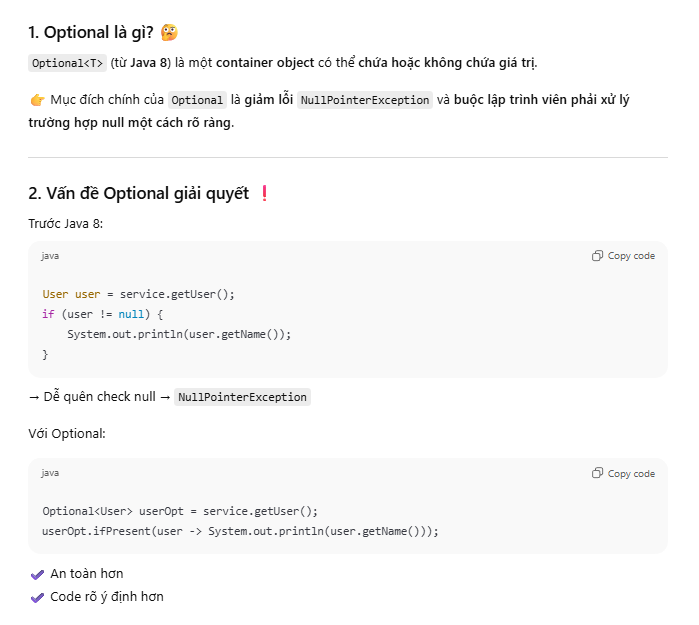699x625 pixels.
Task: Click the "java" language label in the second code block
Action: 50,473
